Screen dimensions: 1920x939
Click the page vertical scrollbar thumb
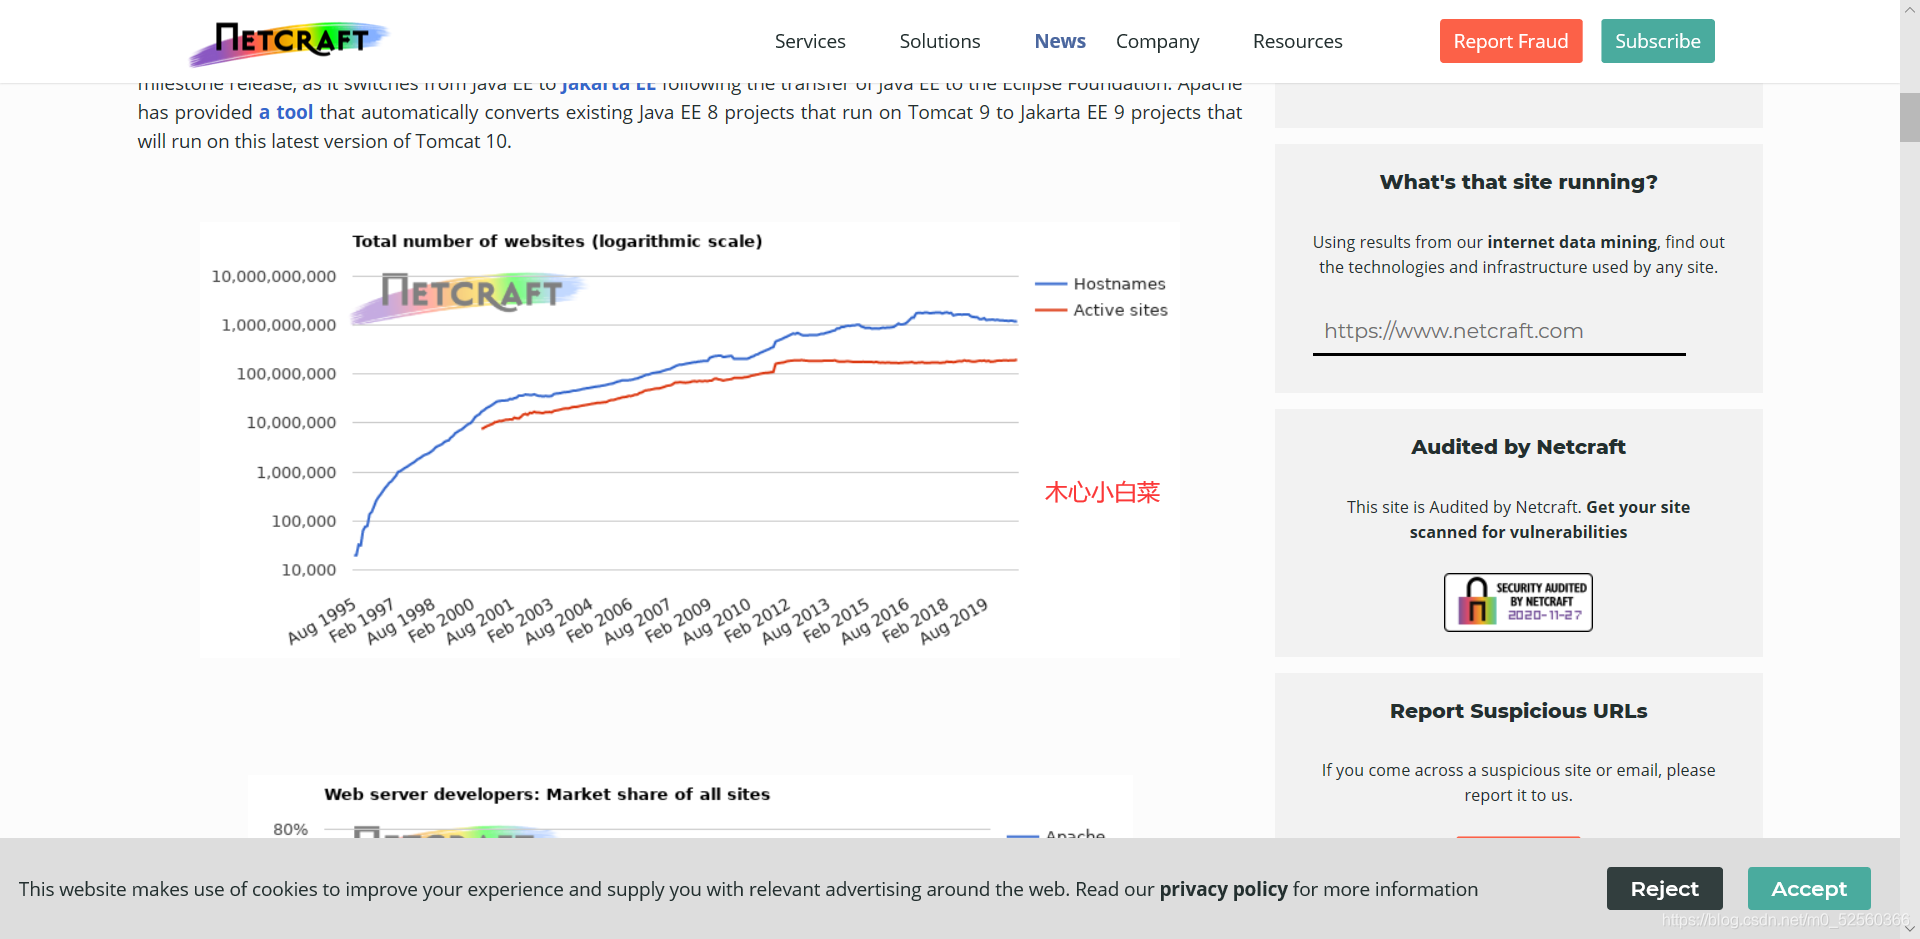1909,117
